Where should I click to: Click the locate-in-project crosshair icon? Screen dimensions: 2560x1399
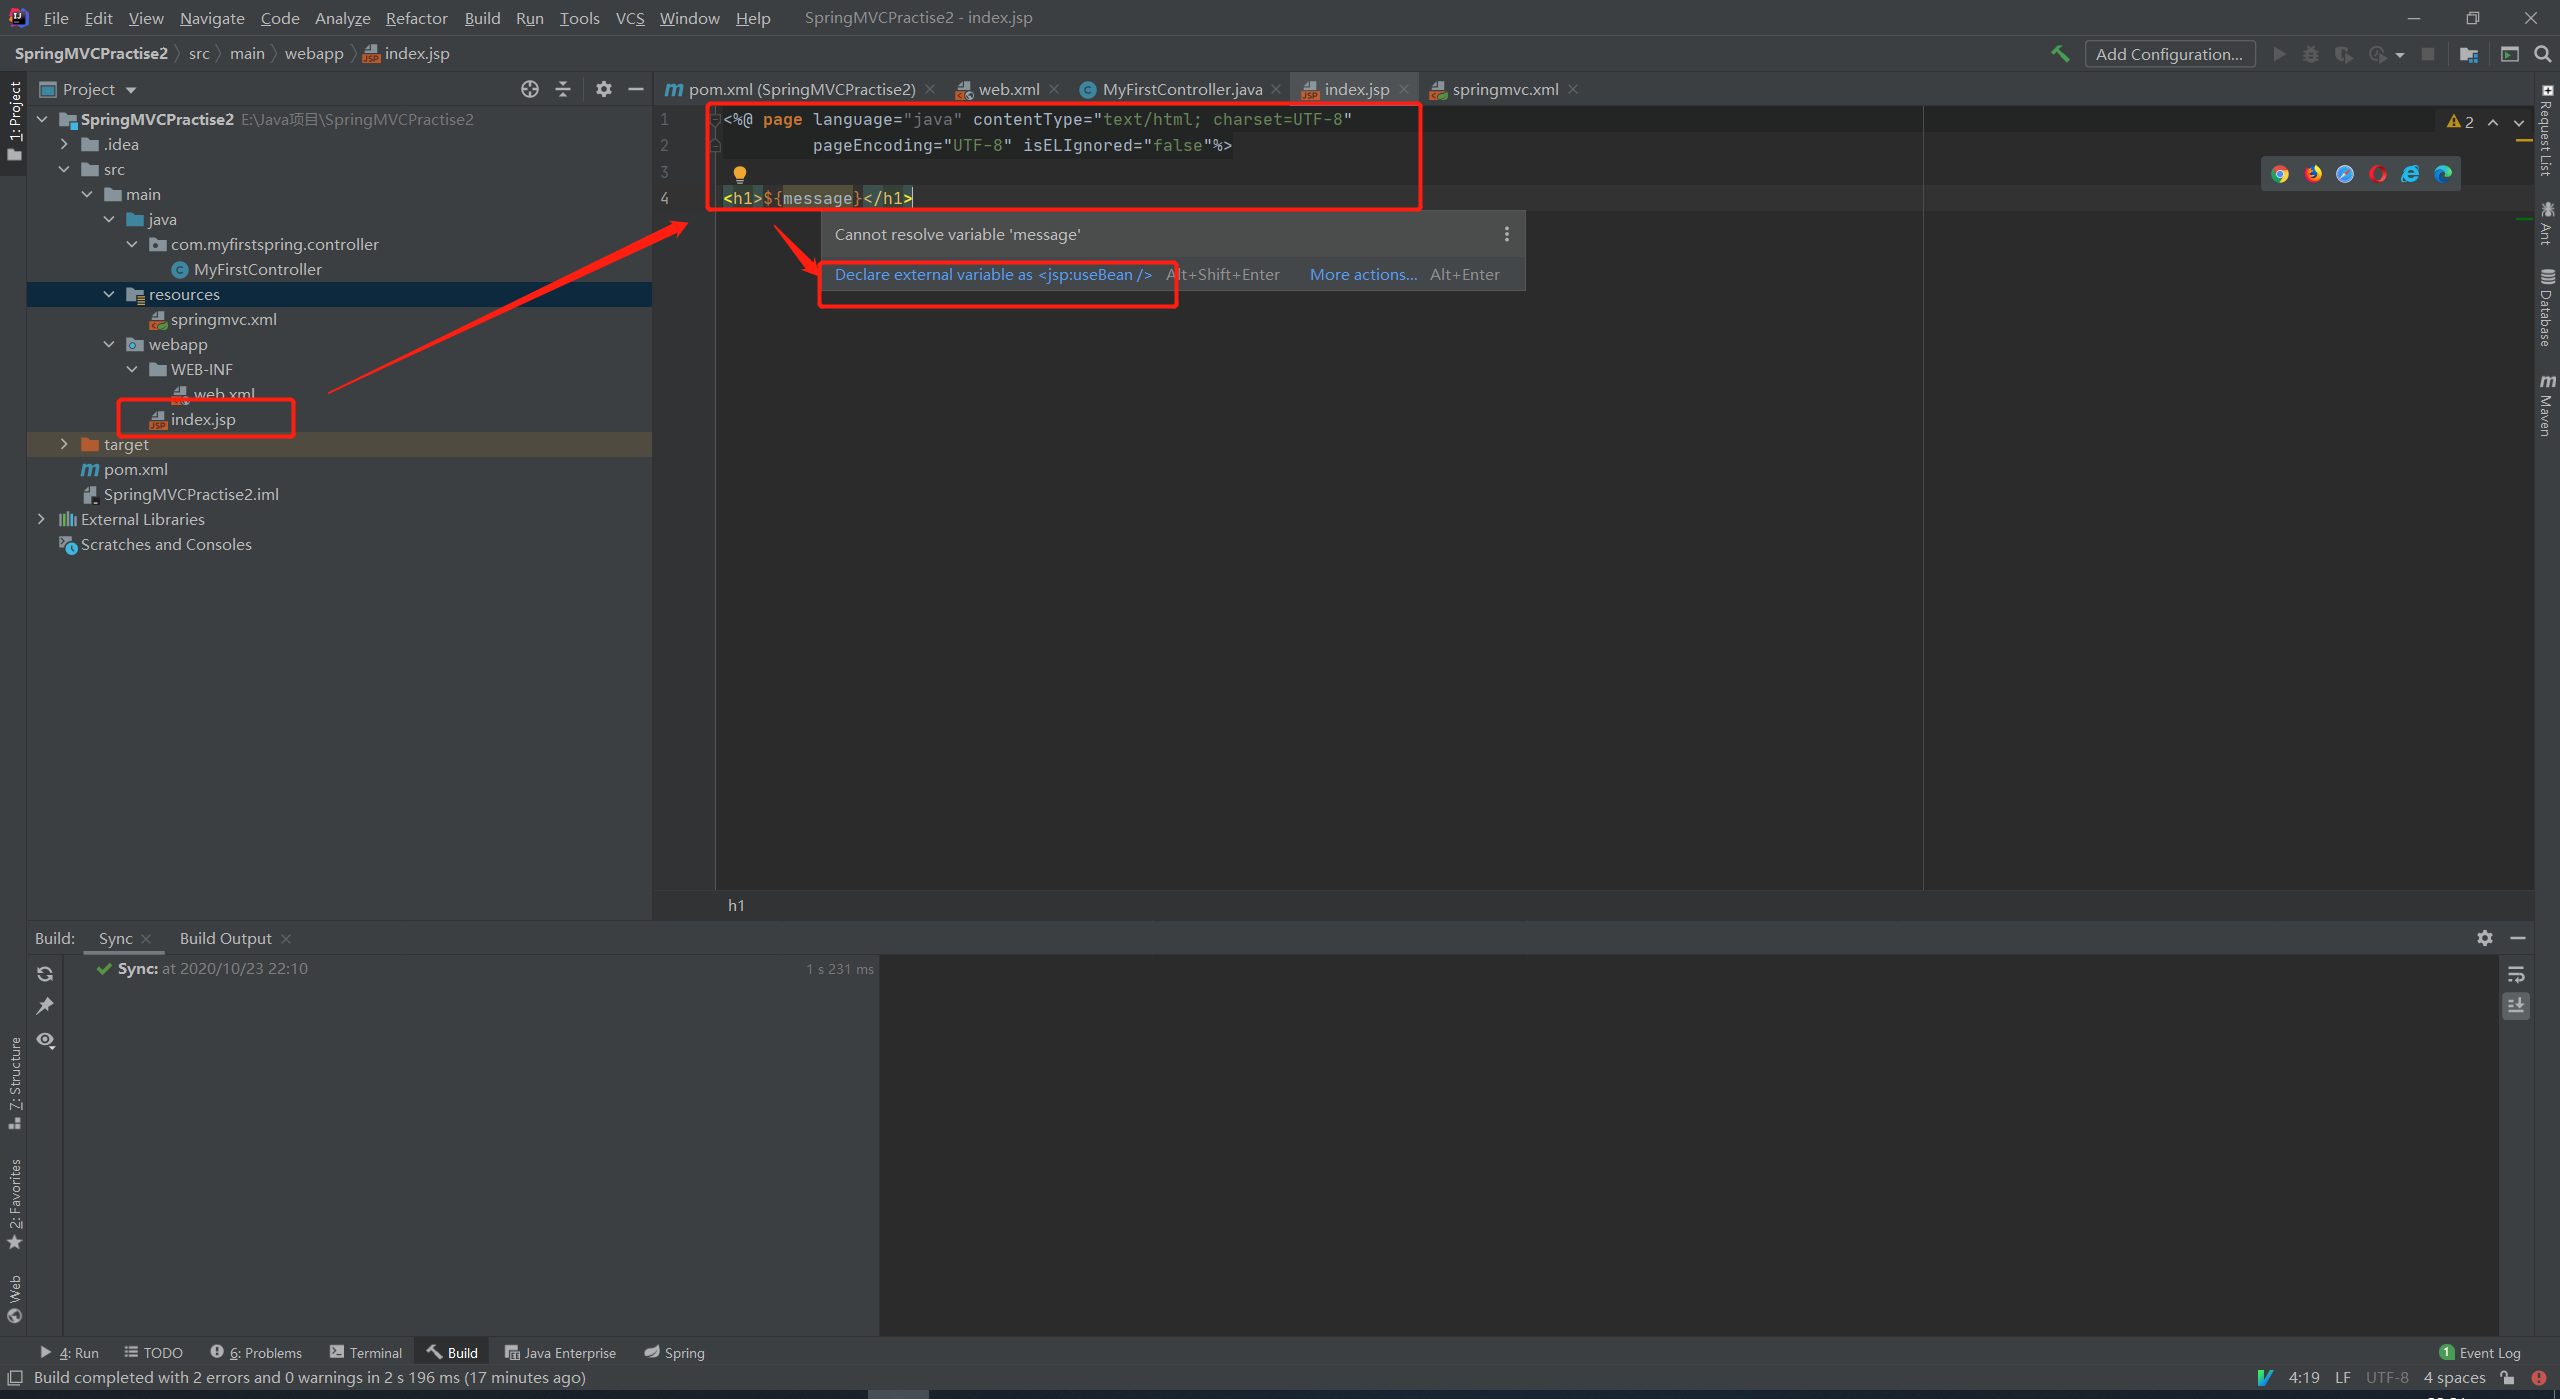point(530,89)
